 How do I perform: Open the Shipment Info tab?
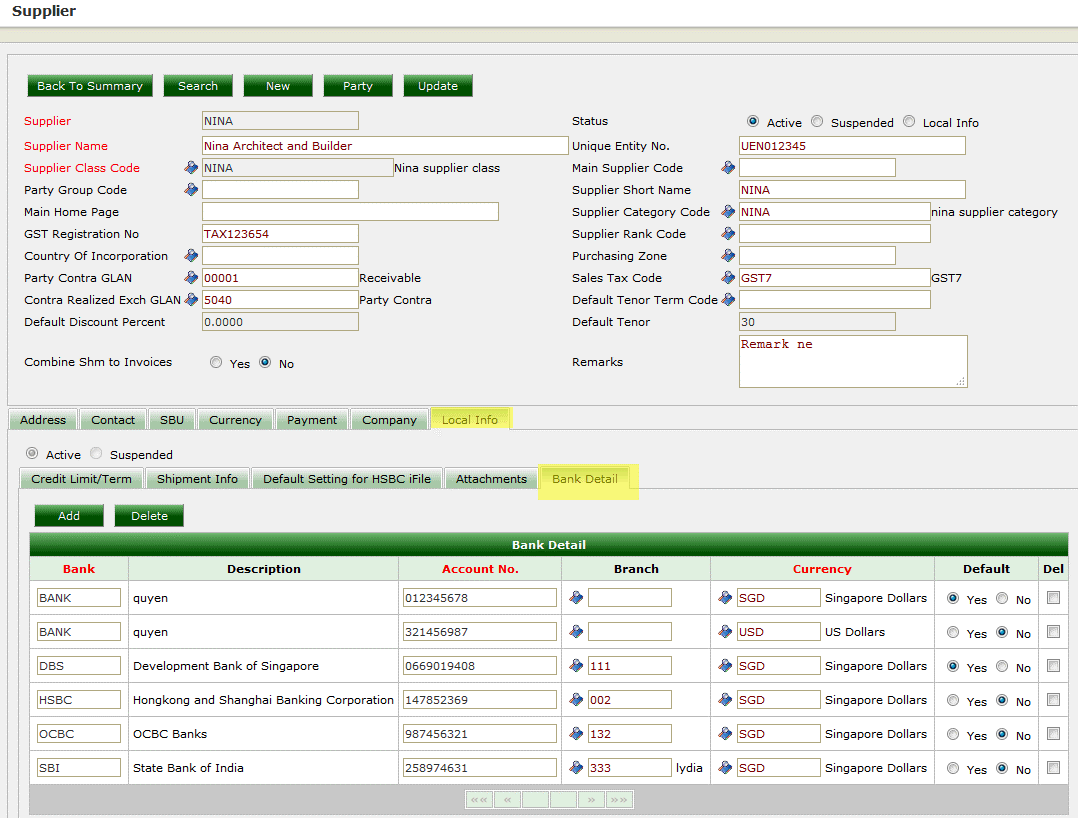click(197, 478)
